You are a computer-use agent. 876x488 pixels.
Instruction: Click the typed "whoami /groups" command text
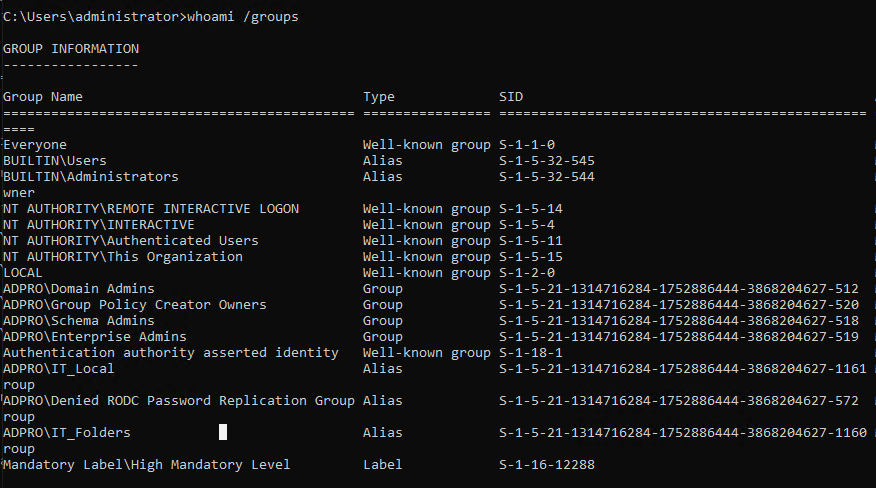(x=242, y=17)
